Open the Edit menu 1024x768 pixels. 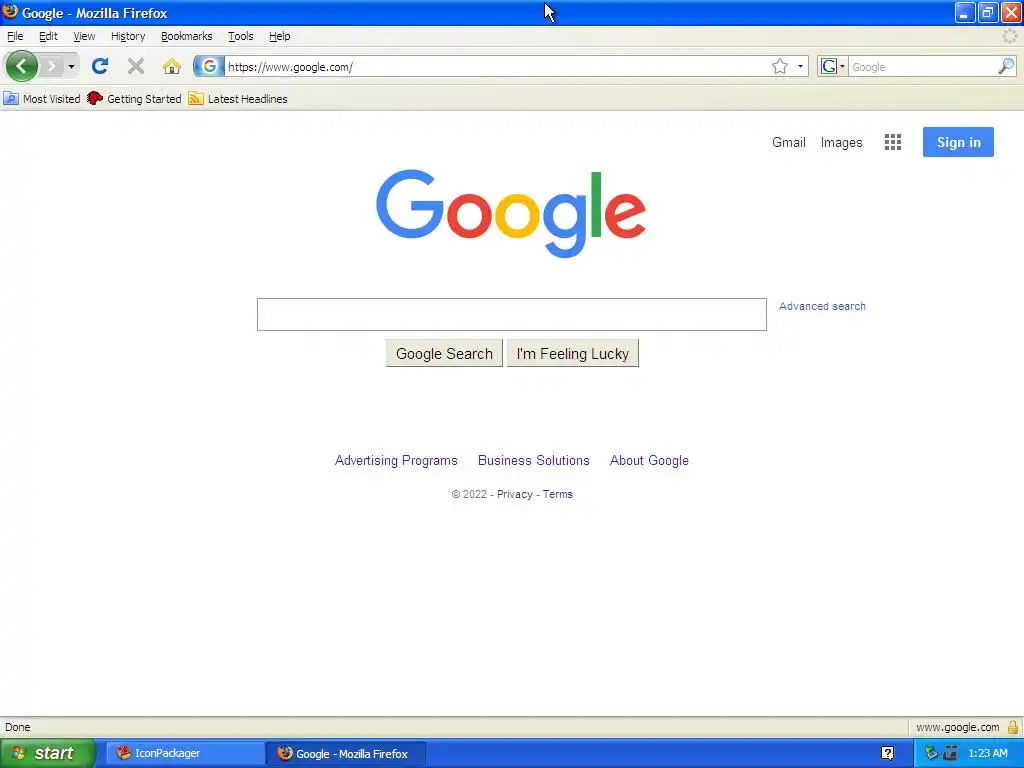tap(48, 36)
